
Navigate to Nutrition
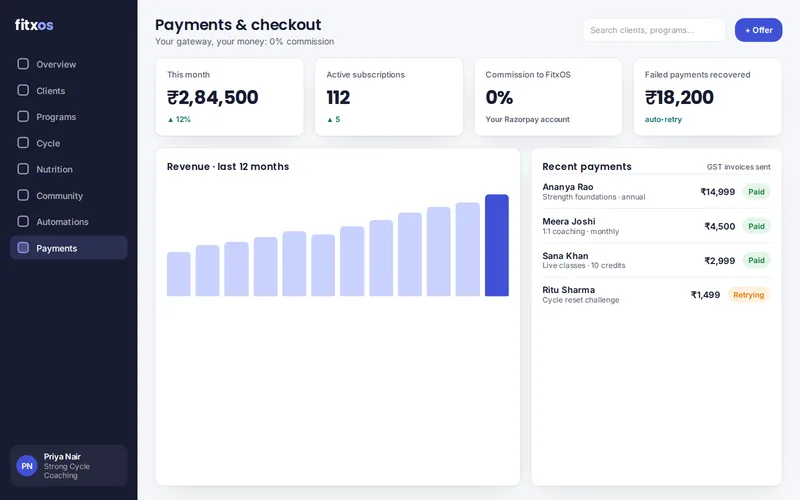pyautogui.click(x=68, y=169)
